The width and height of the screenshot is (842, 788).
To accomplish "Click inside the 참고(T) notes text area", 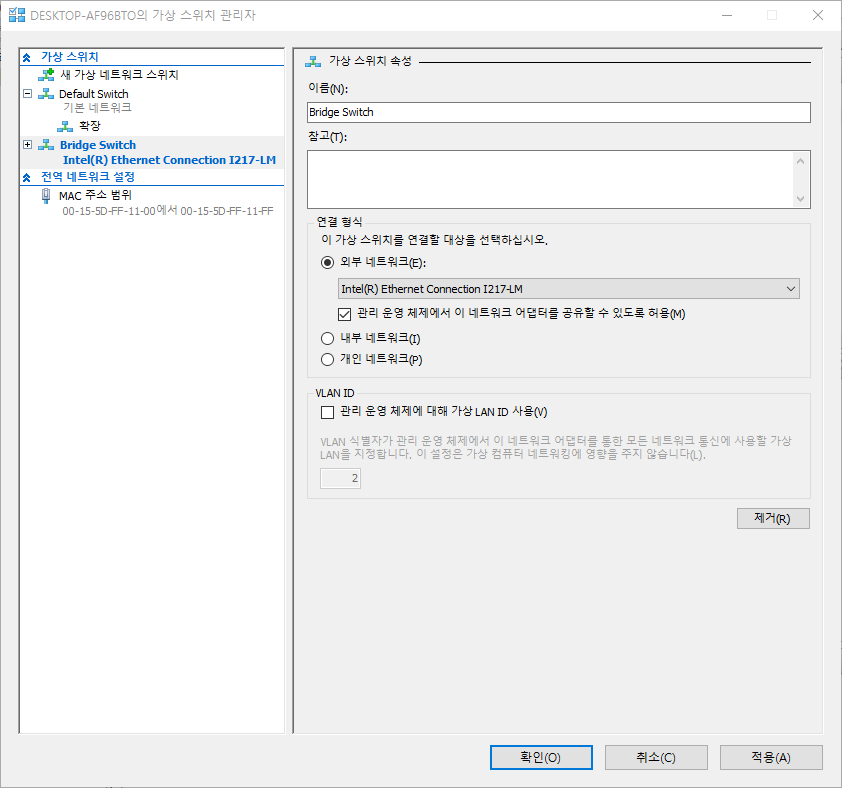I will coord(550,179).
